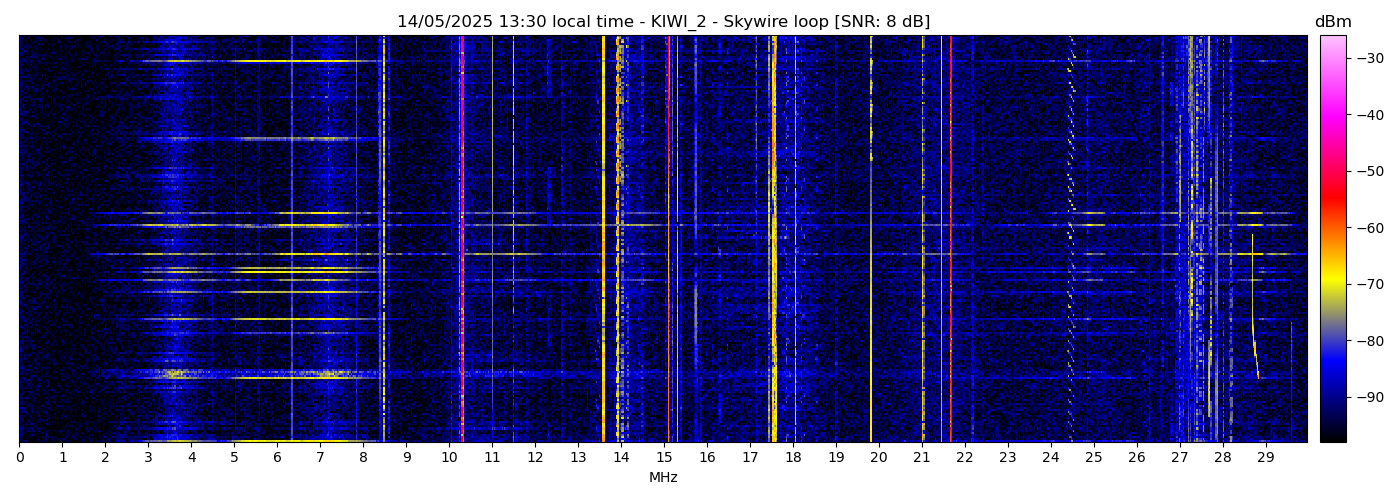Click the MHz x-axis label

[663, 478]
